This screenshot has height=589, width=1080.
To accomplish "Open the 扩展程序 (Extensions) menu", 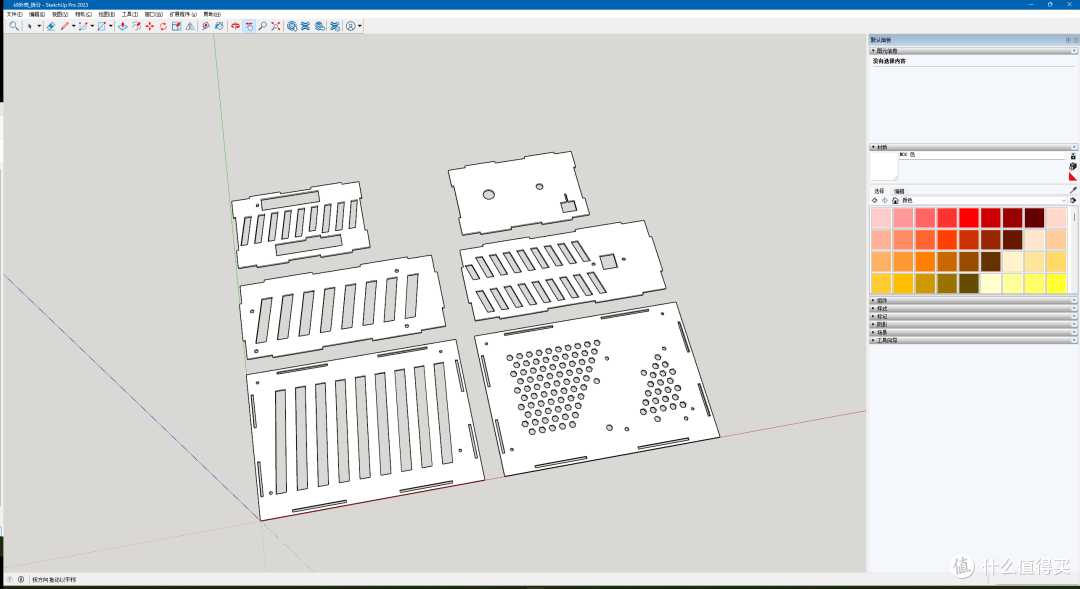I will point(182,14).
